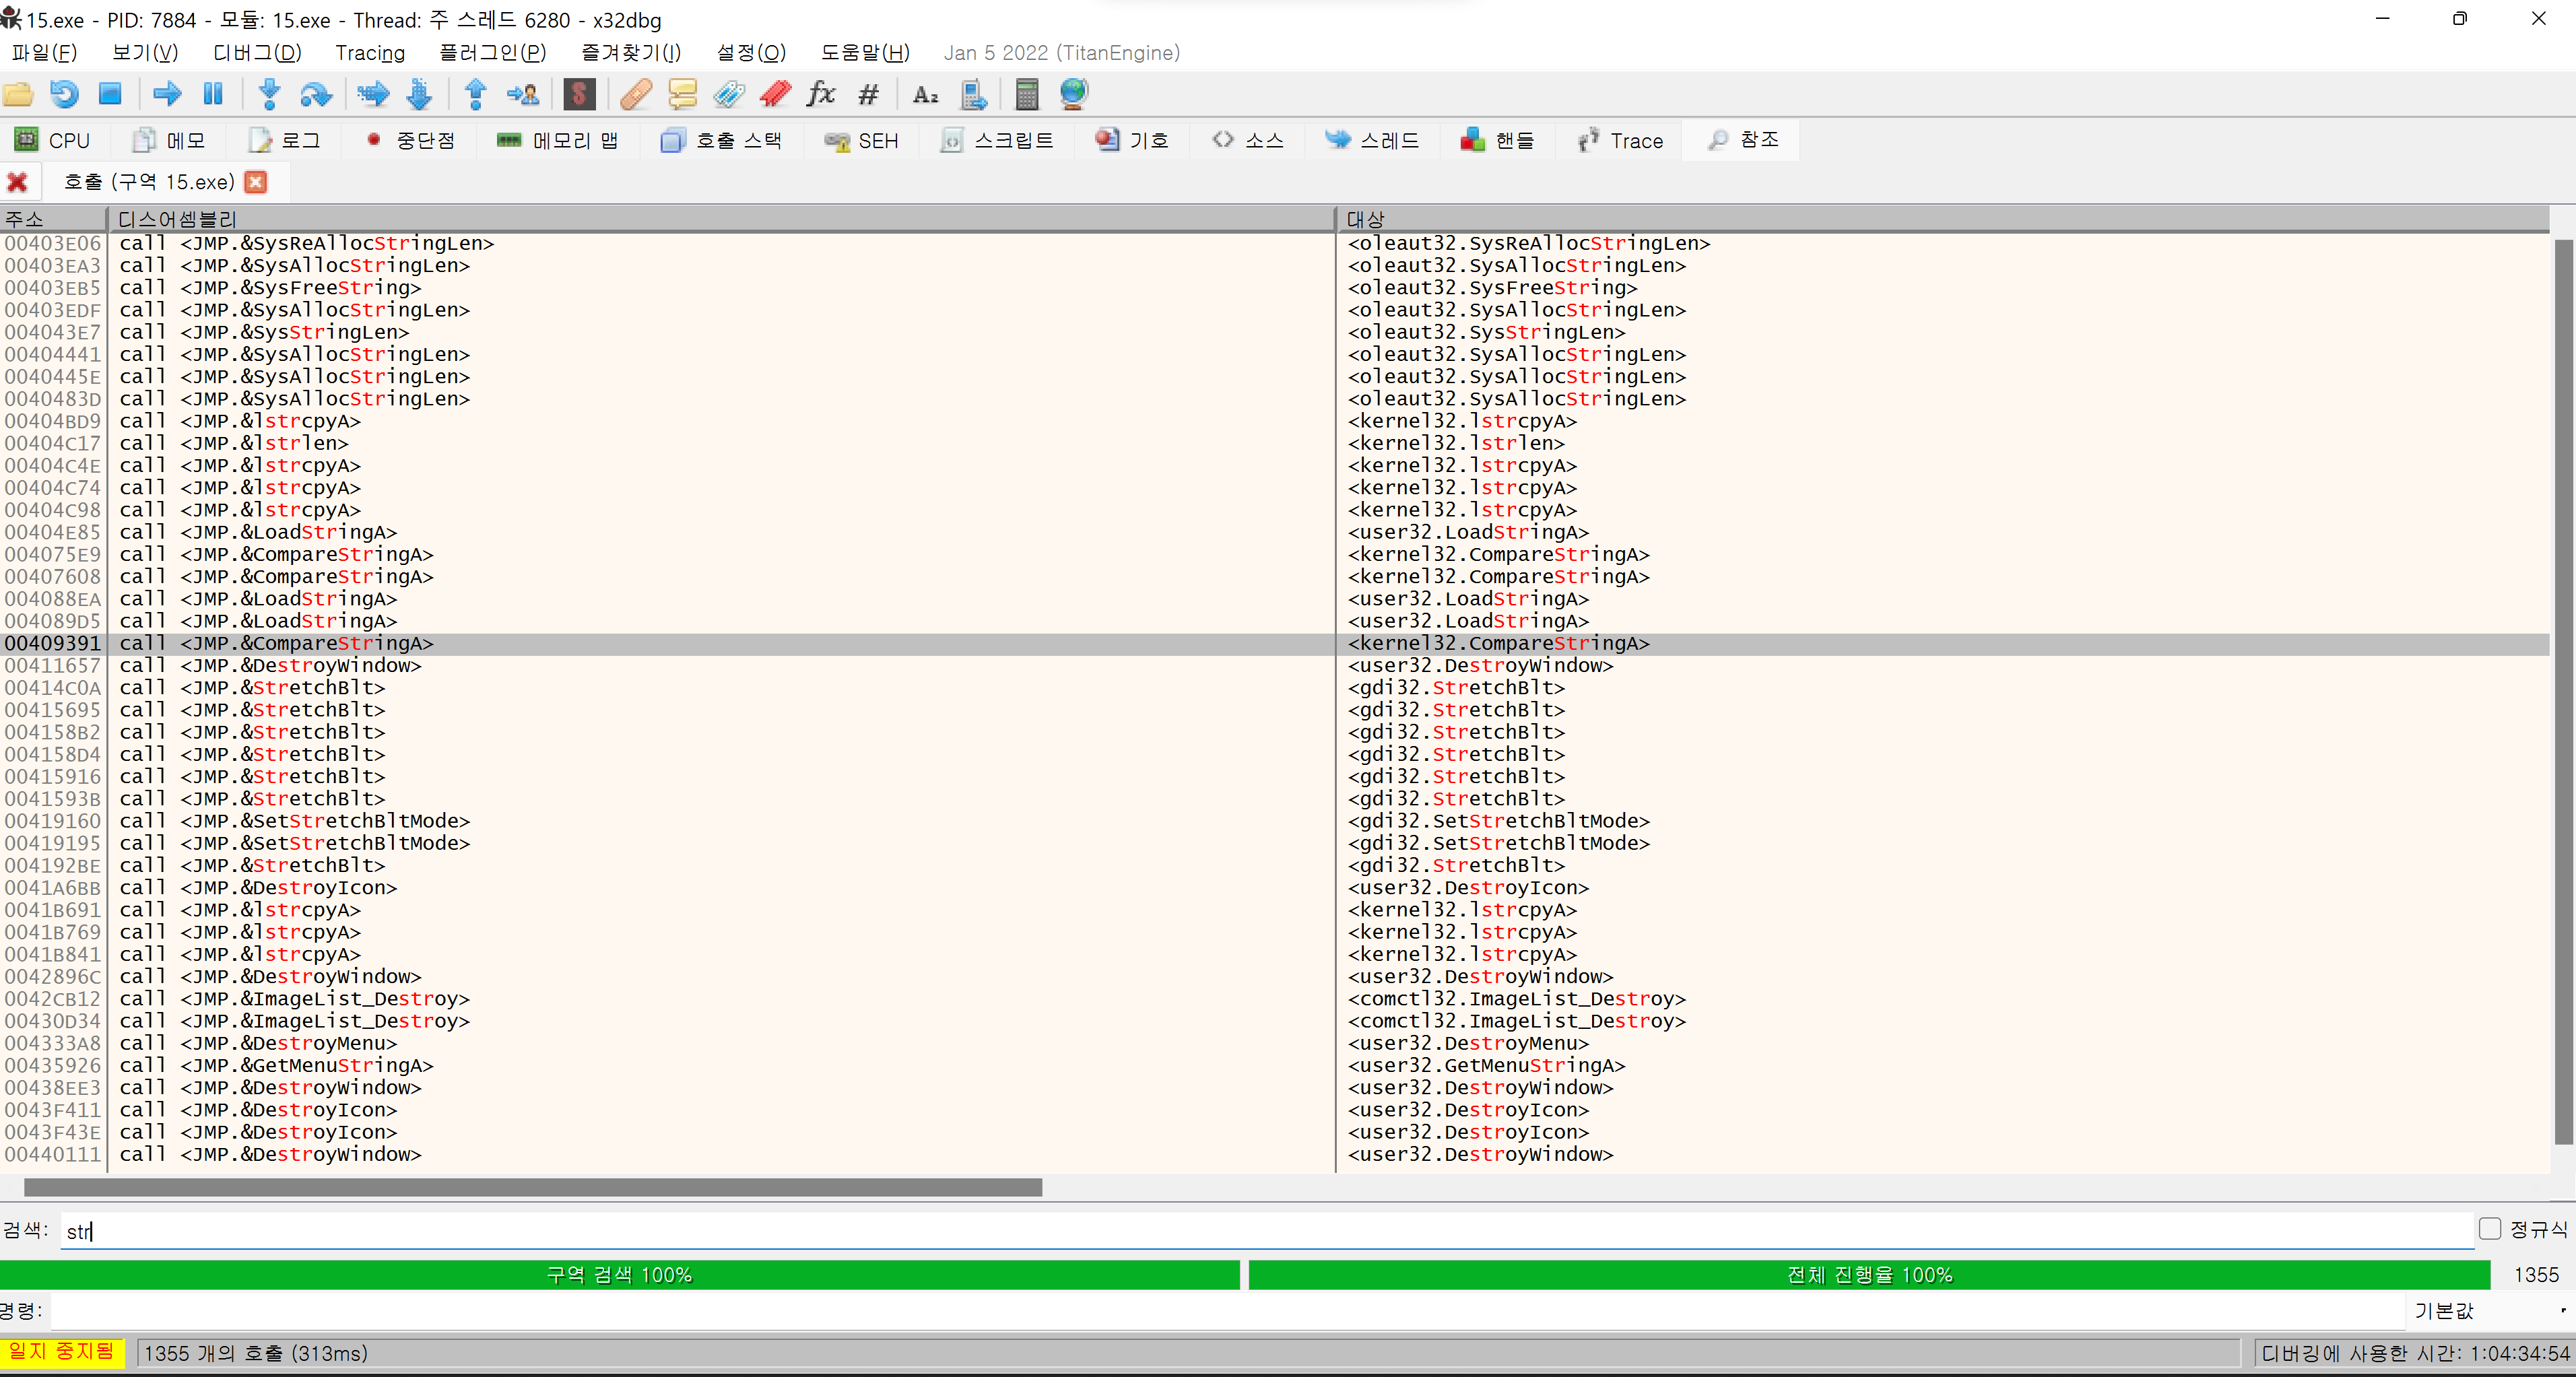Open variables with the hash icon
Viewport: 2576px width, 1377px height.
pos(869,95)
